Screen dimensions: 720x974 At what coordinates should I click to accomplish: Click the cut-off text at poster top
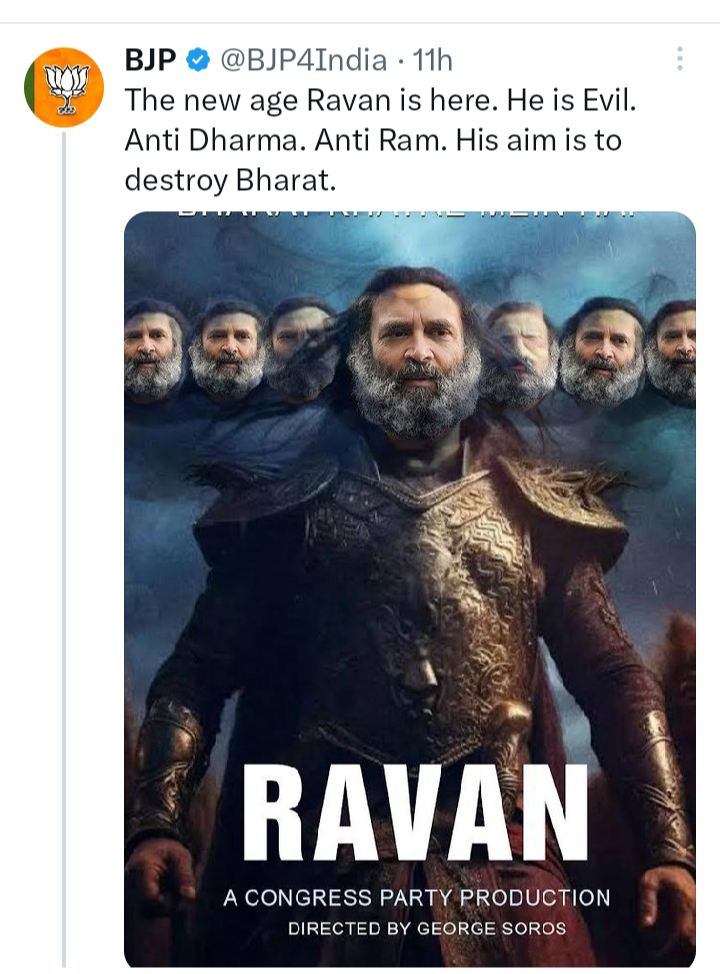410,214
